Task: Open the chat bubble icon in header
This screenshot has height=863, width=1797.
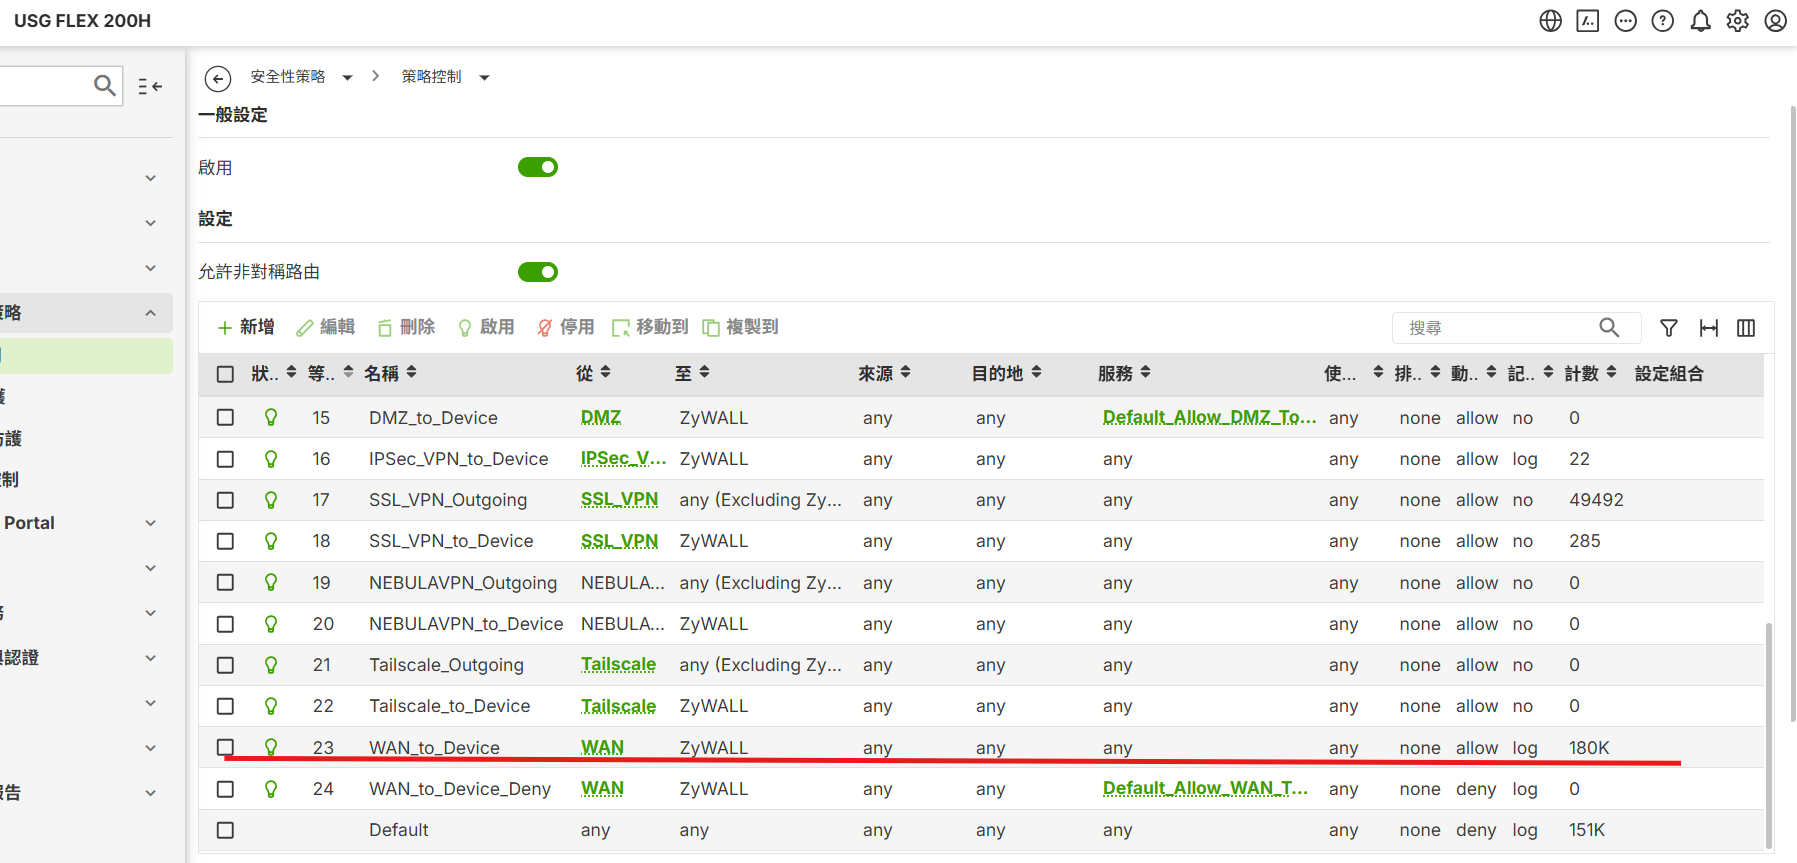Action: (x=1626, y=21)
